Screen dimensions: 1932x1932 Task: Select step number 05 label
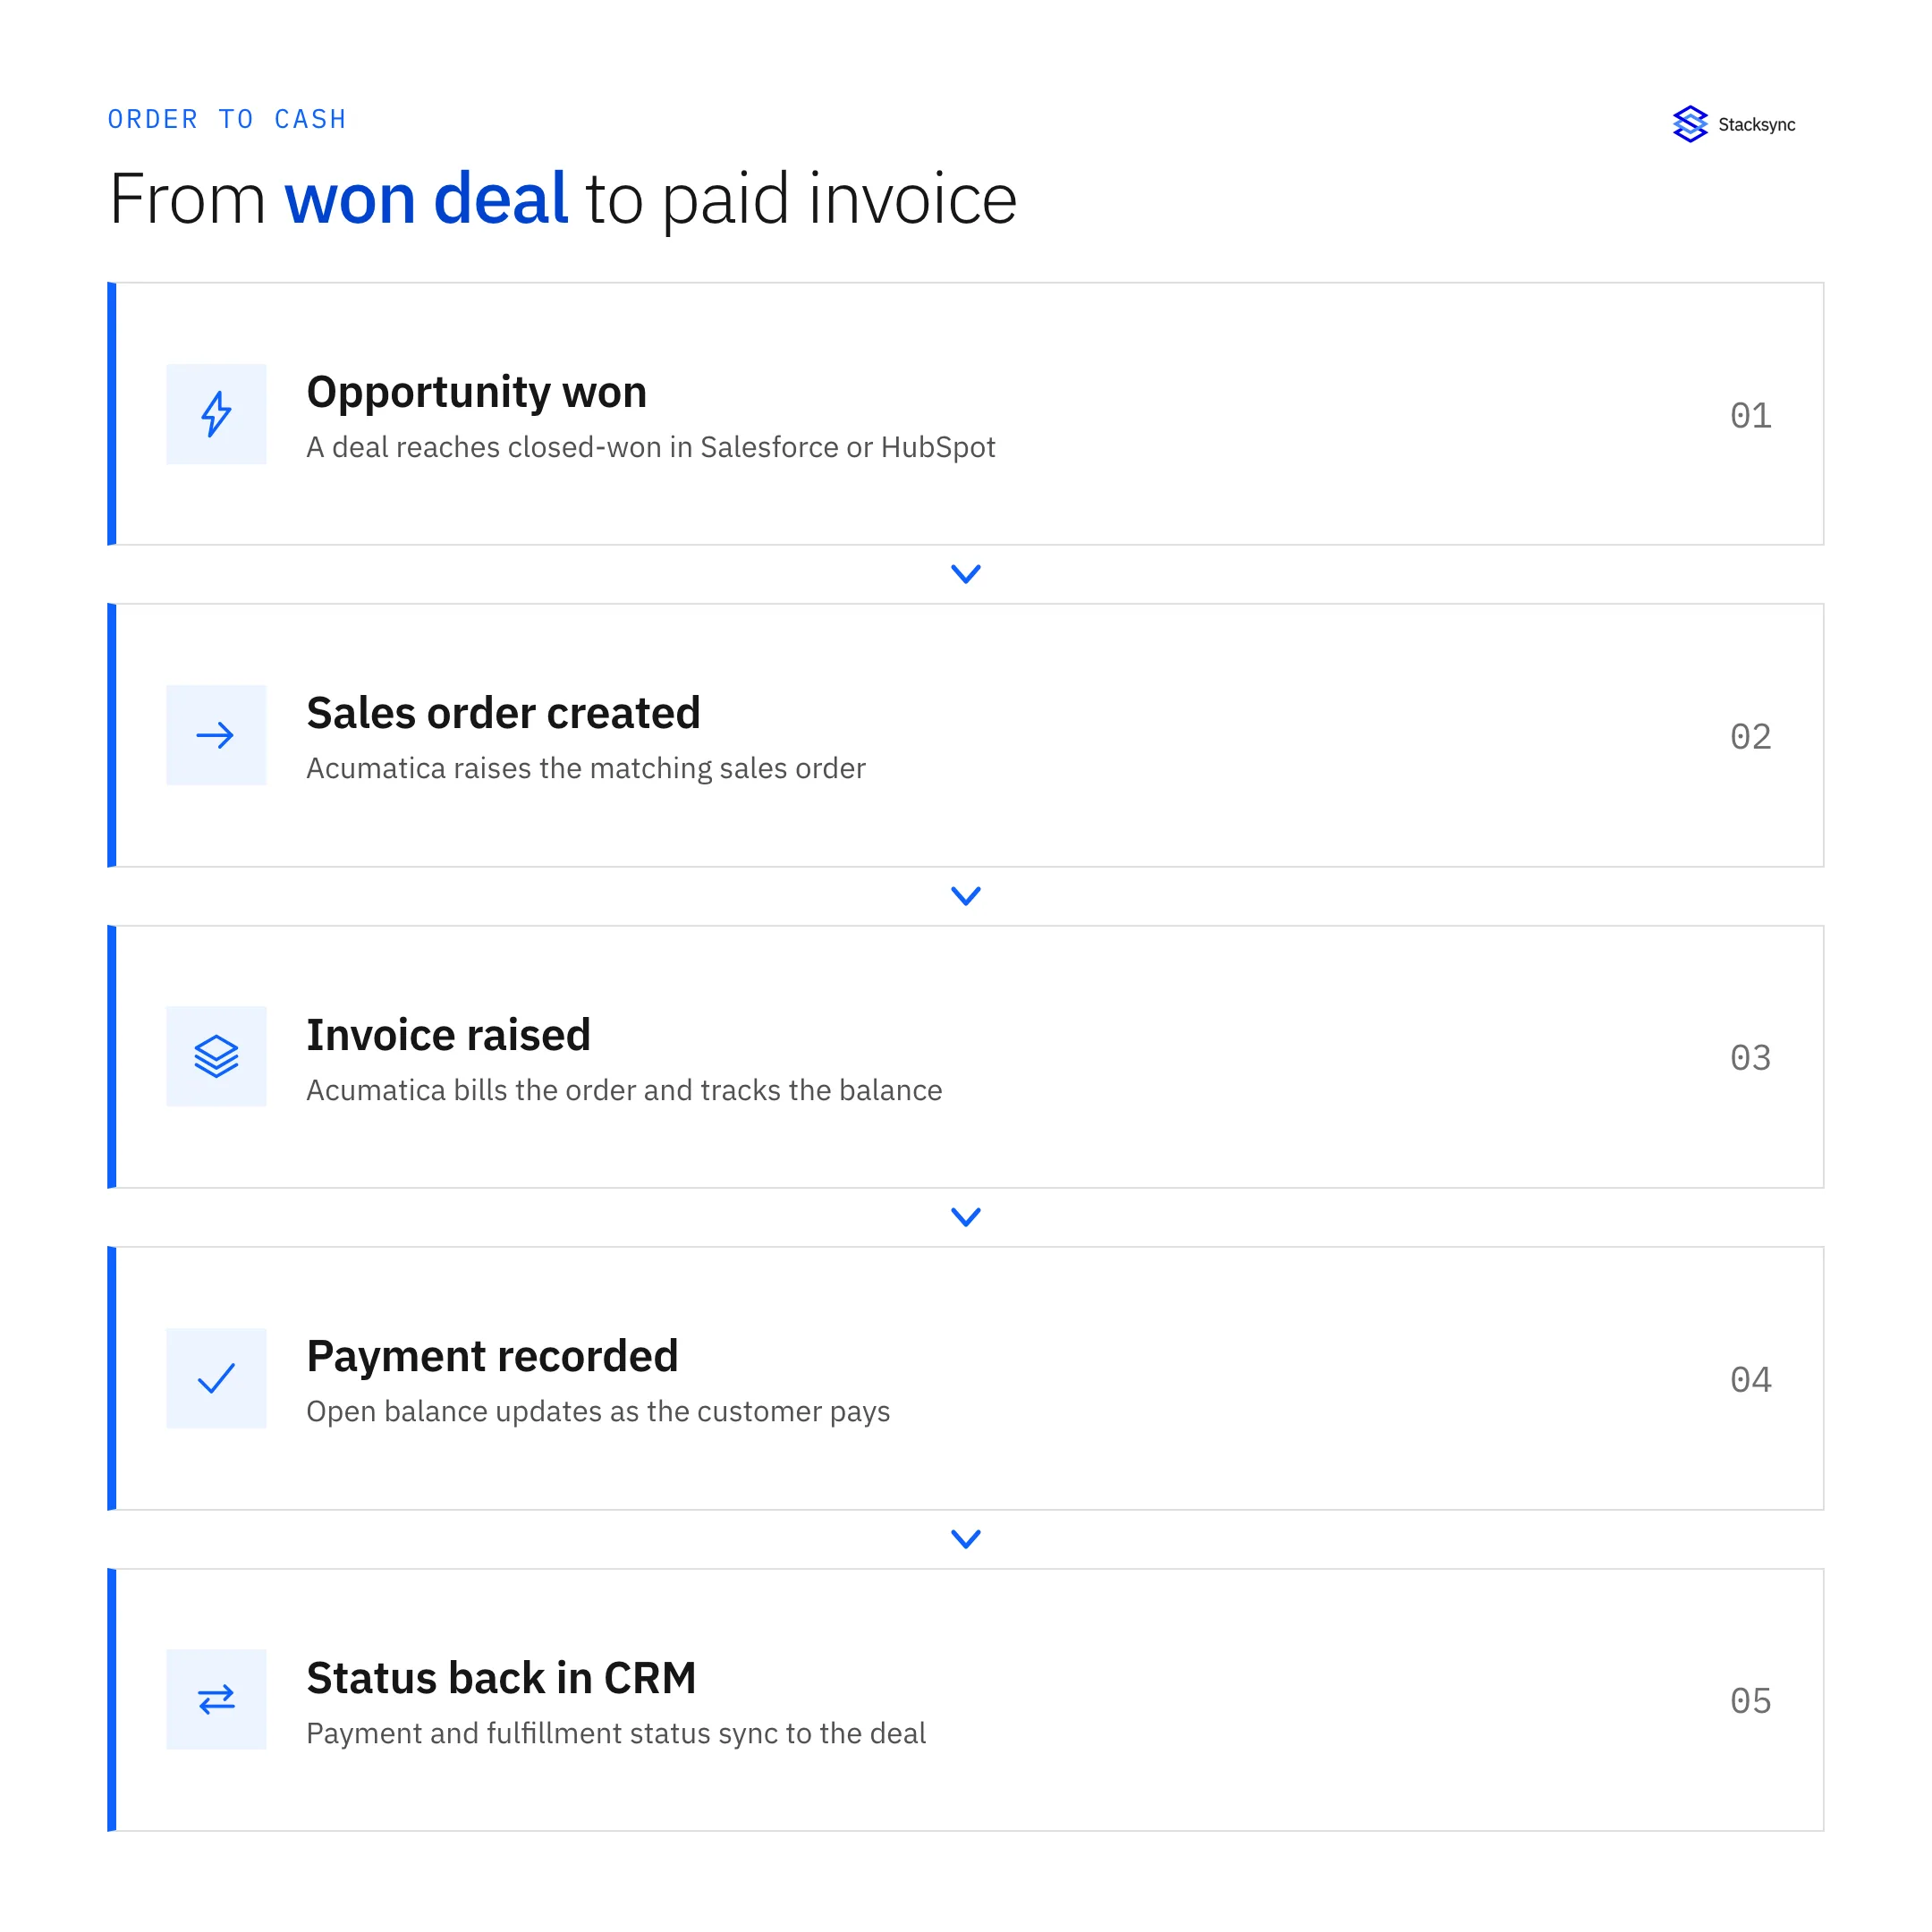1751,1701
